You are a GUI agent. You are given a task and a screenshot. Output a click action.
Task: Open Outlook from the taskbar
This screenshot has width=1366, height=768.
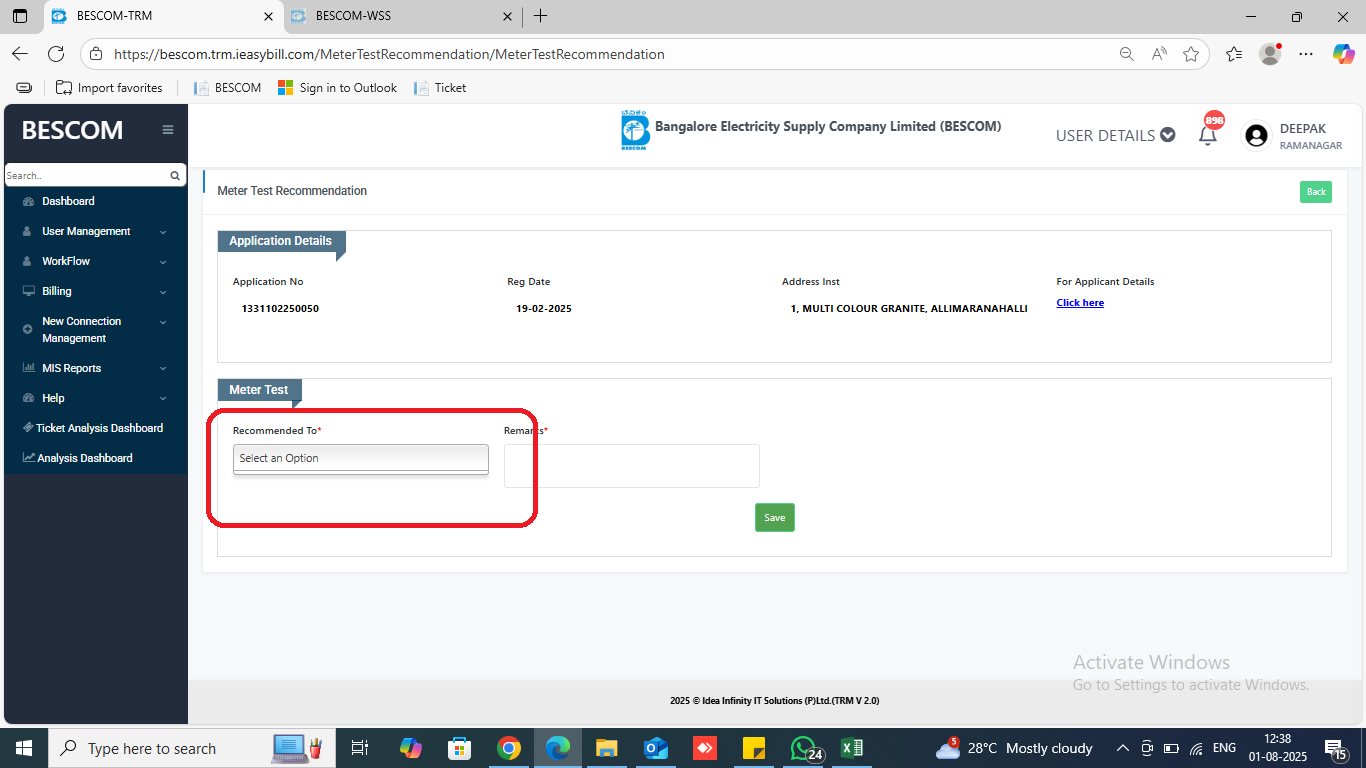[x=656, y=748]
